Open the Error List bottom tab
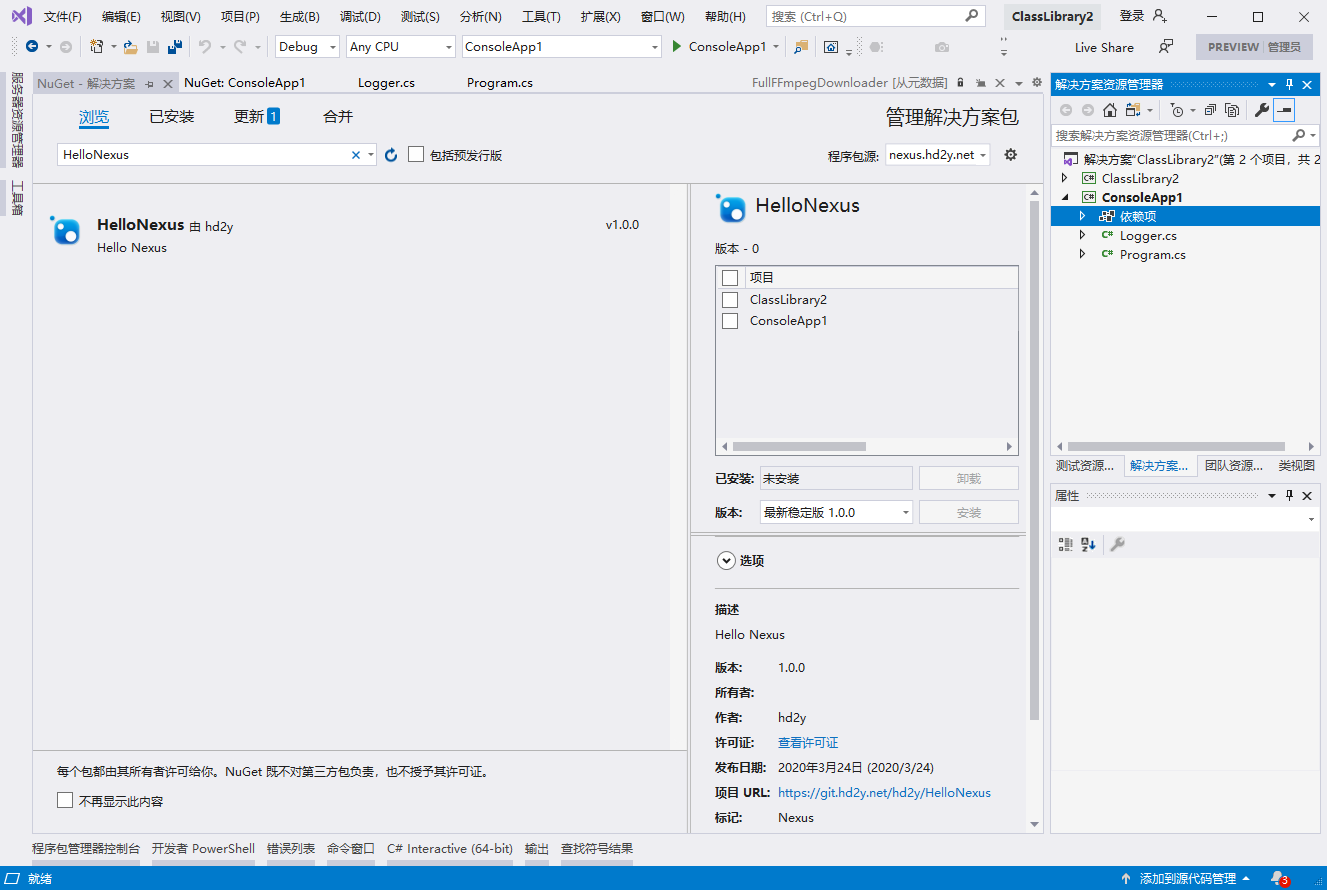This screenshot has width=1327, height=890. pyautogui.click(x=291, y=849)
